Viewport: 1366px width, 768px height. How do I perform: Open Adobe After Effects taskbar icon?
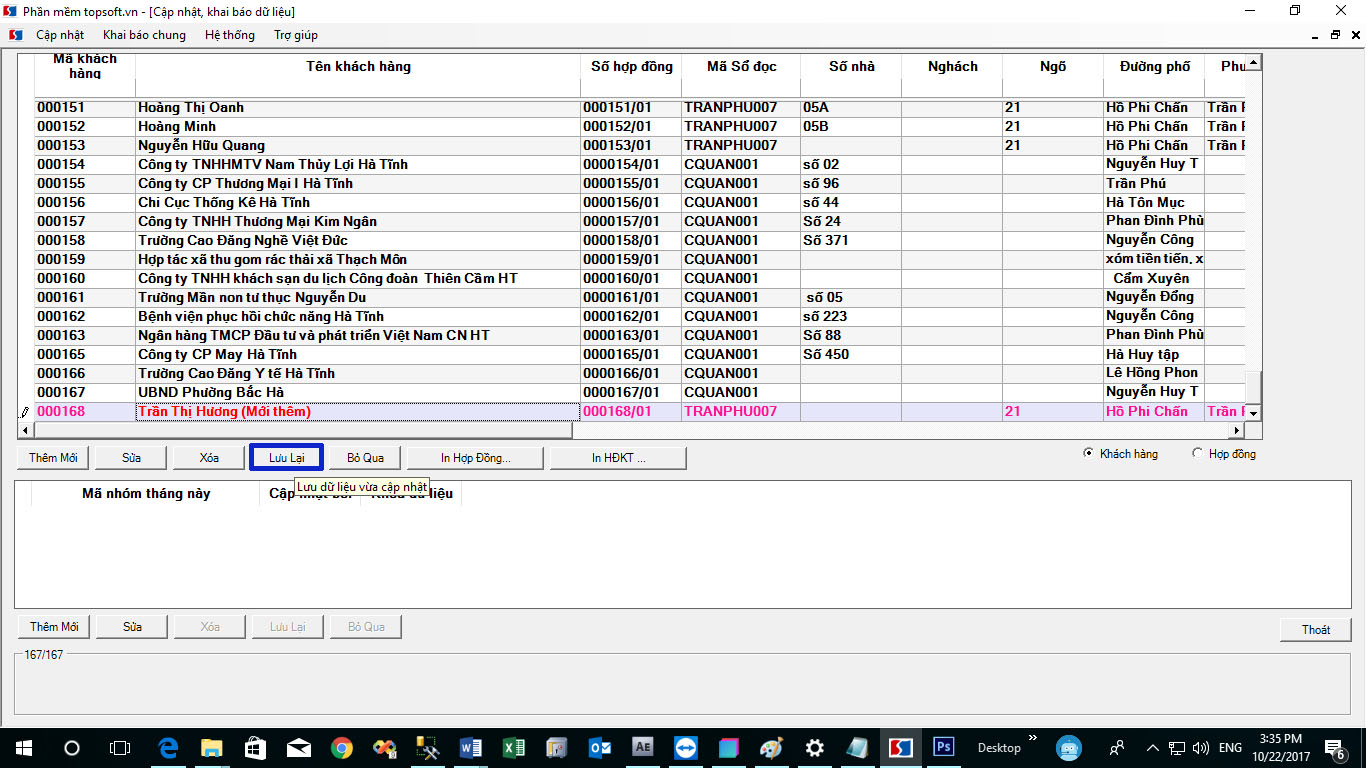click(643, 748)
